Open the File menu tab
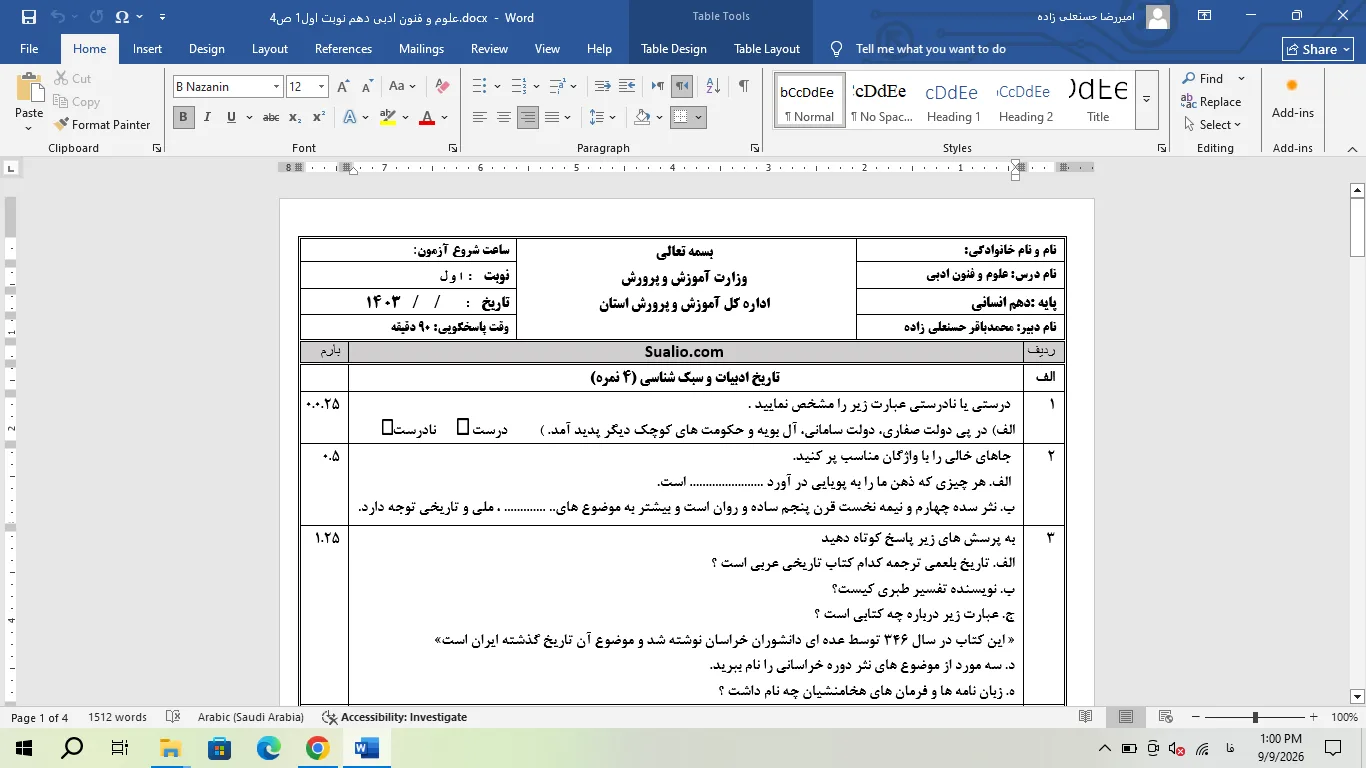The width and height of the screenshot is (1366, 768). coord(29,48)
